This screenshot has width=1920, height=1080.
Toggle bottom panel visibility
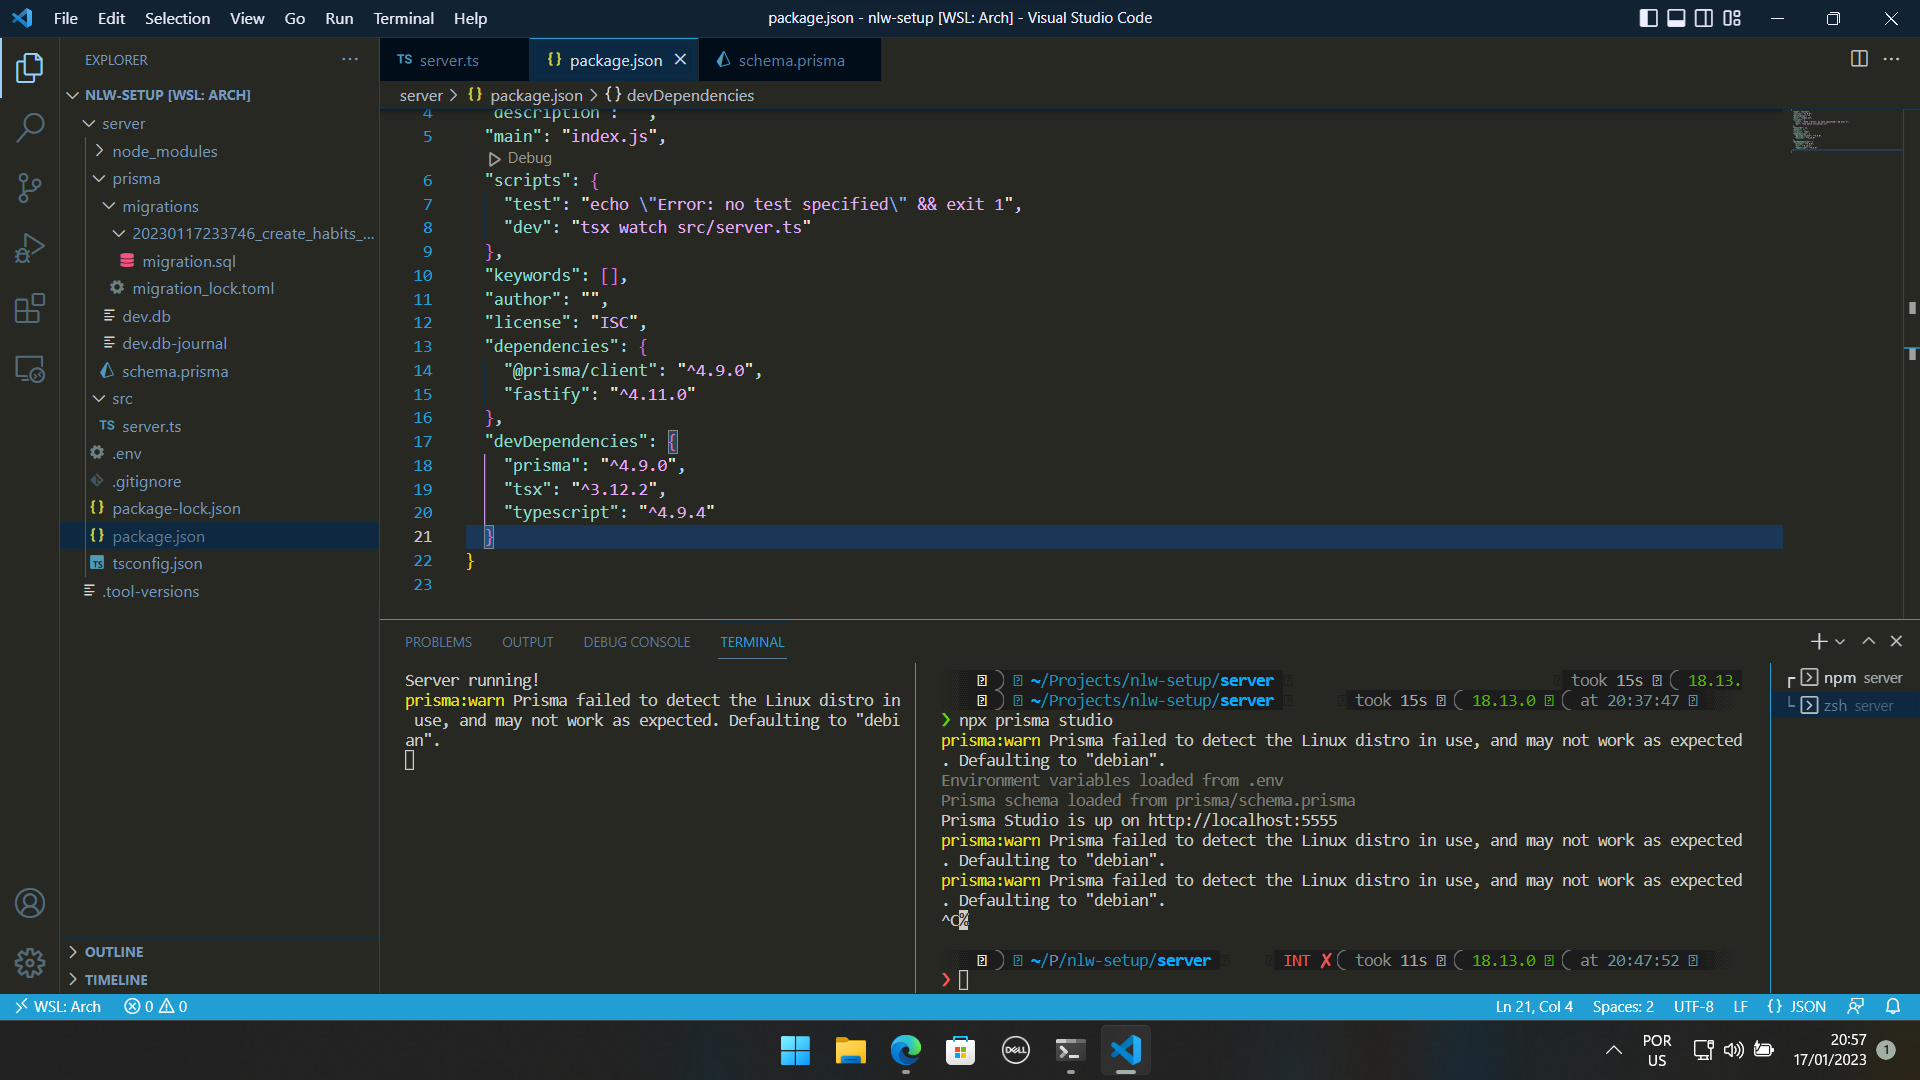click(1676, 18)
